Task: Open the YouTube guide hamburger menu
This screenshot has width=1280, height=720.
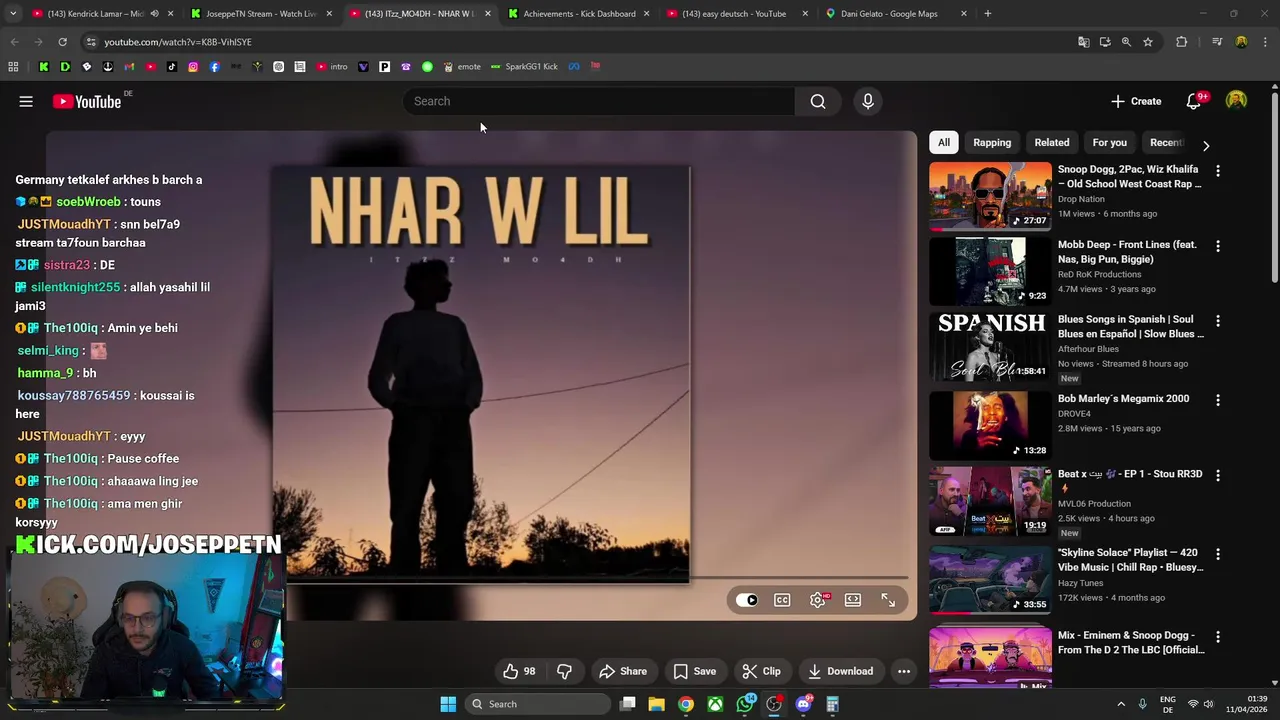Action: [x=26, y=101]
